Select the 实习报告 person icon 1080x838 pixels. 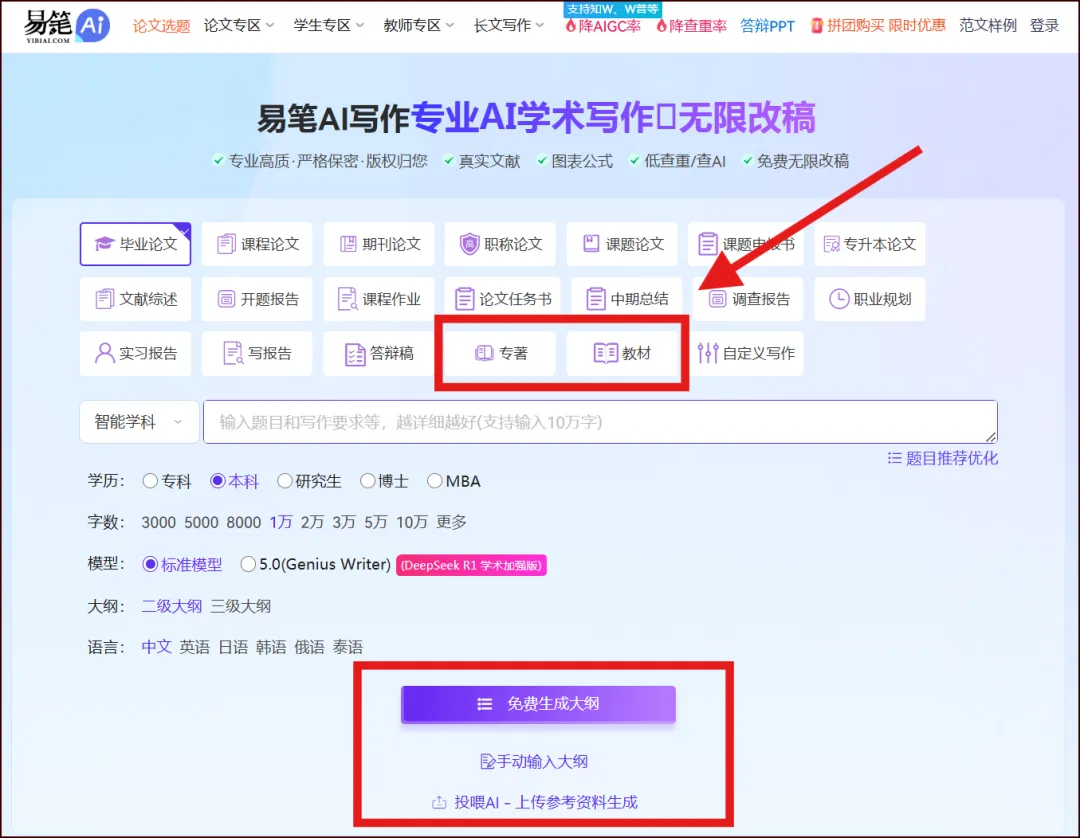click(x=105, y=353)
